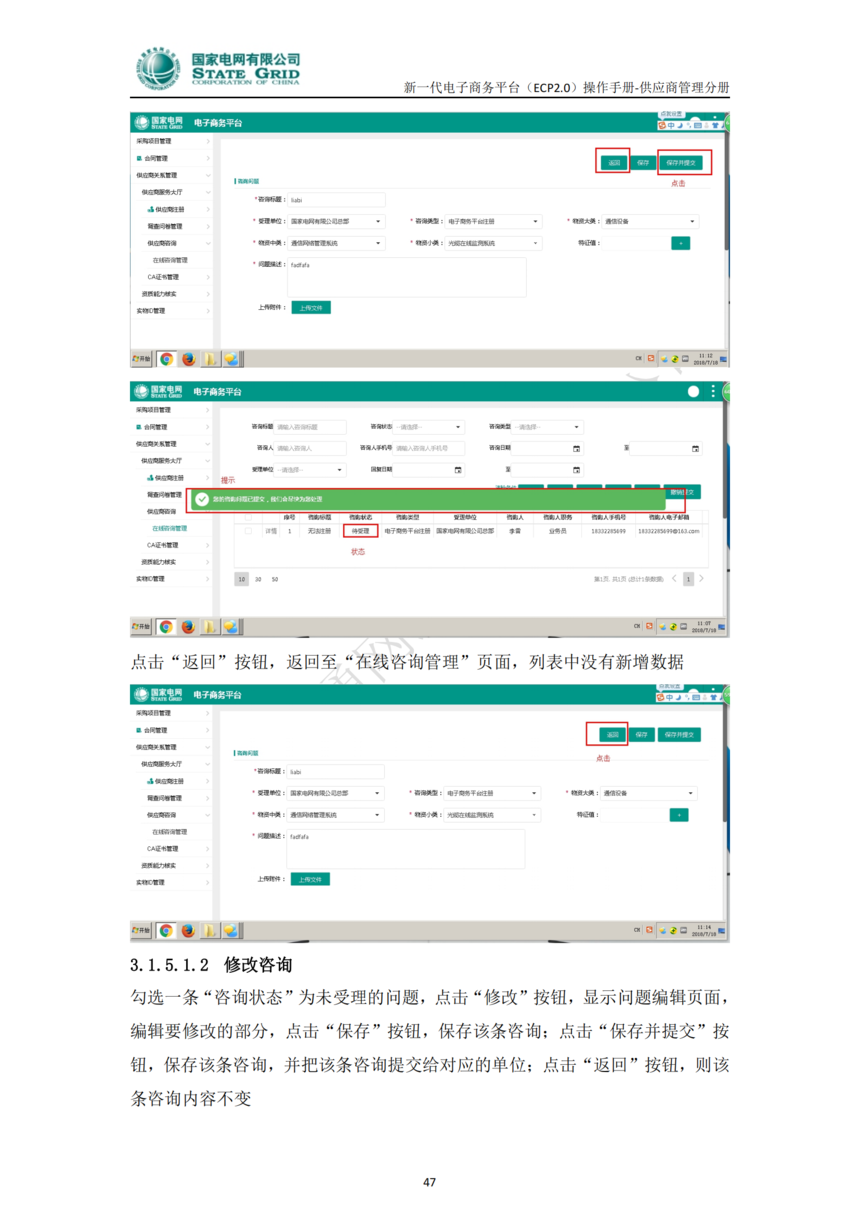Select page size 50 in pagination control
860x1216 pixels.
[x=277, y=578]
